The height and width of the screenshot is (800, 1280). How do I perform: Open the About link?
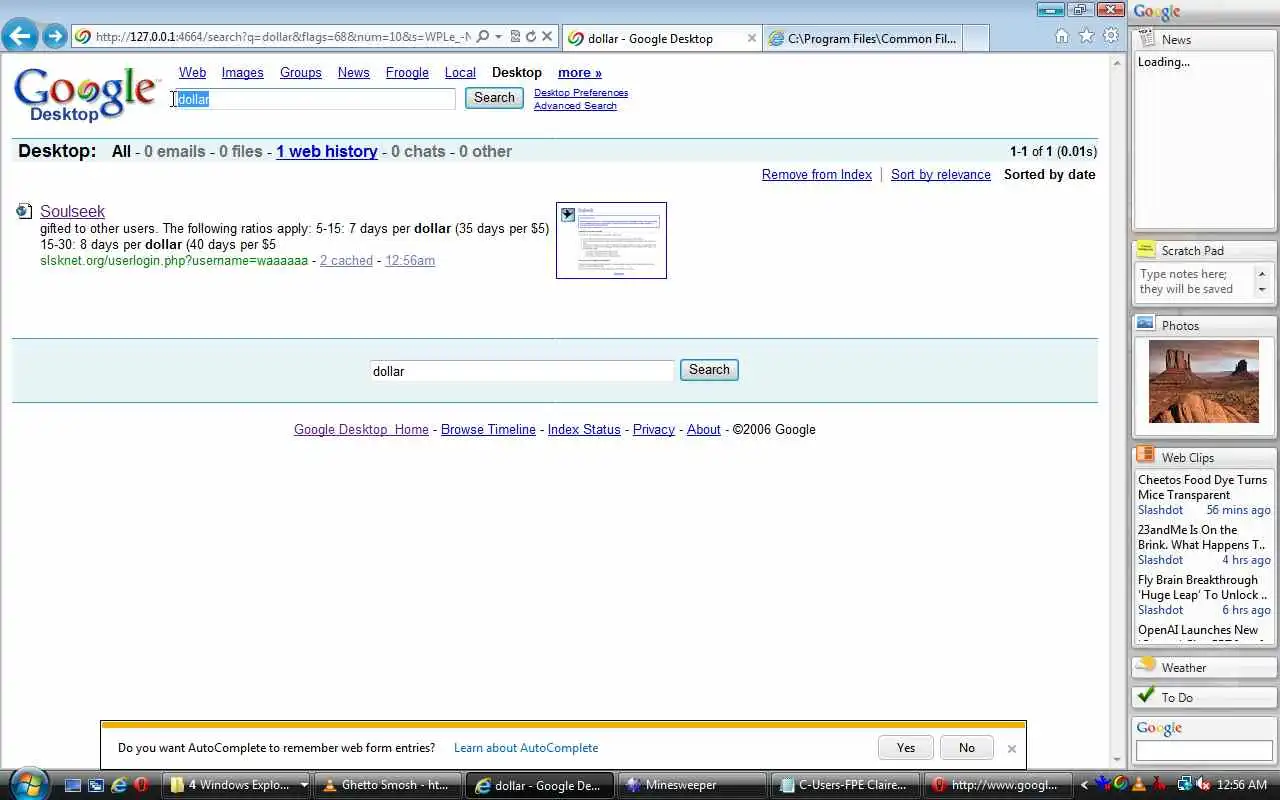coord(704,429)
